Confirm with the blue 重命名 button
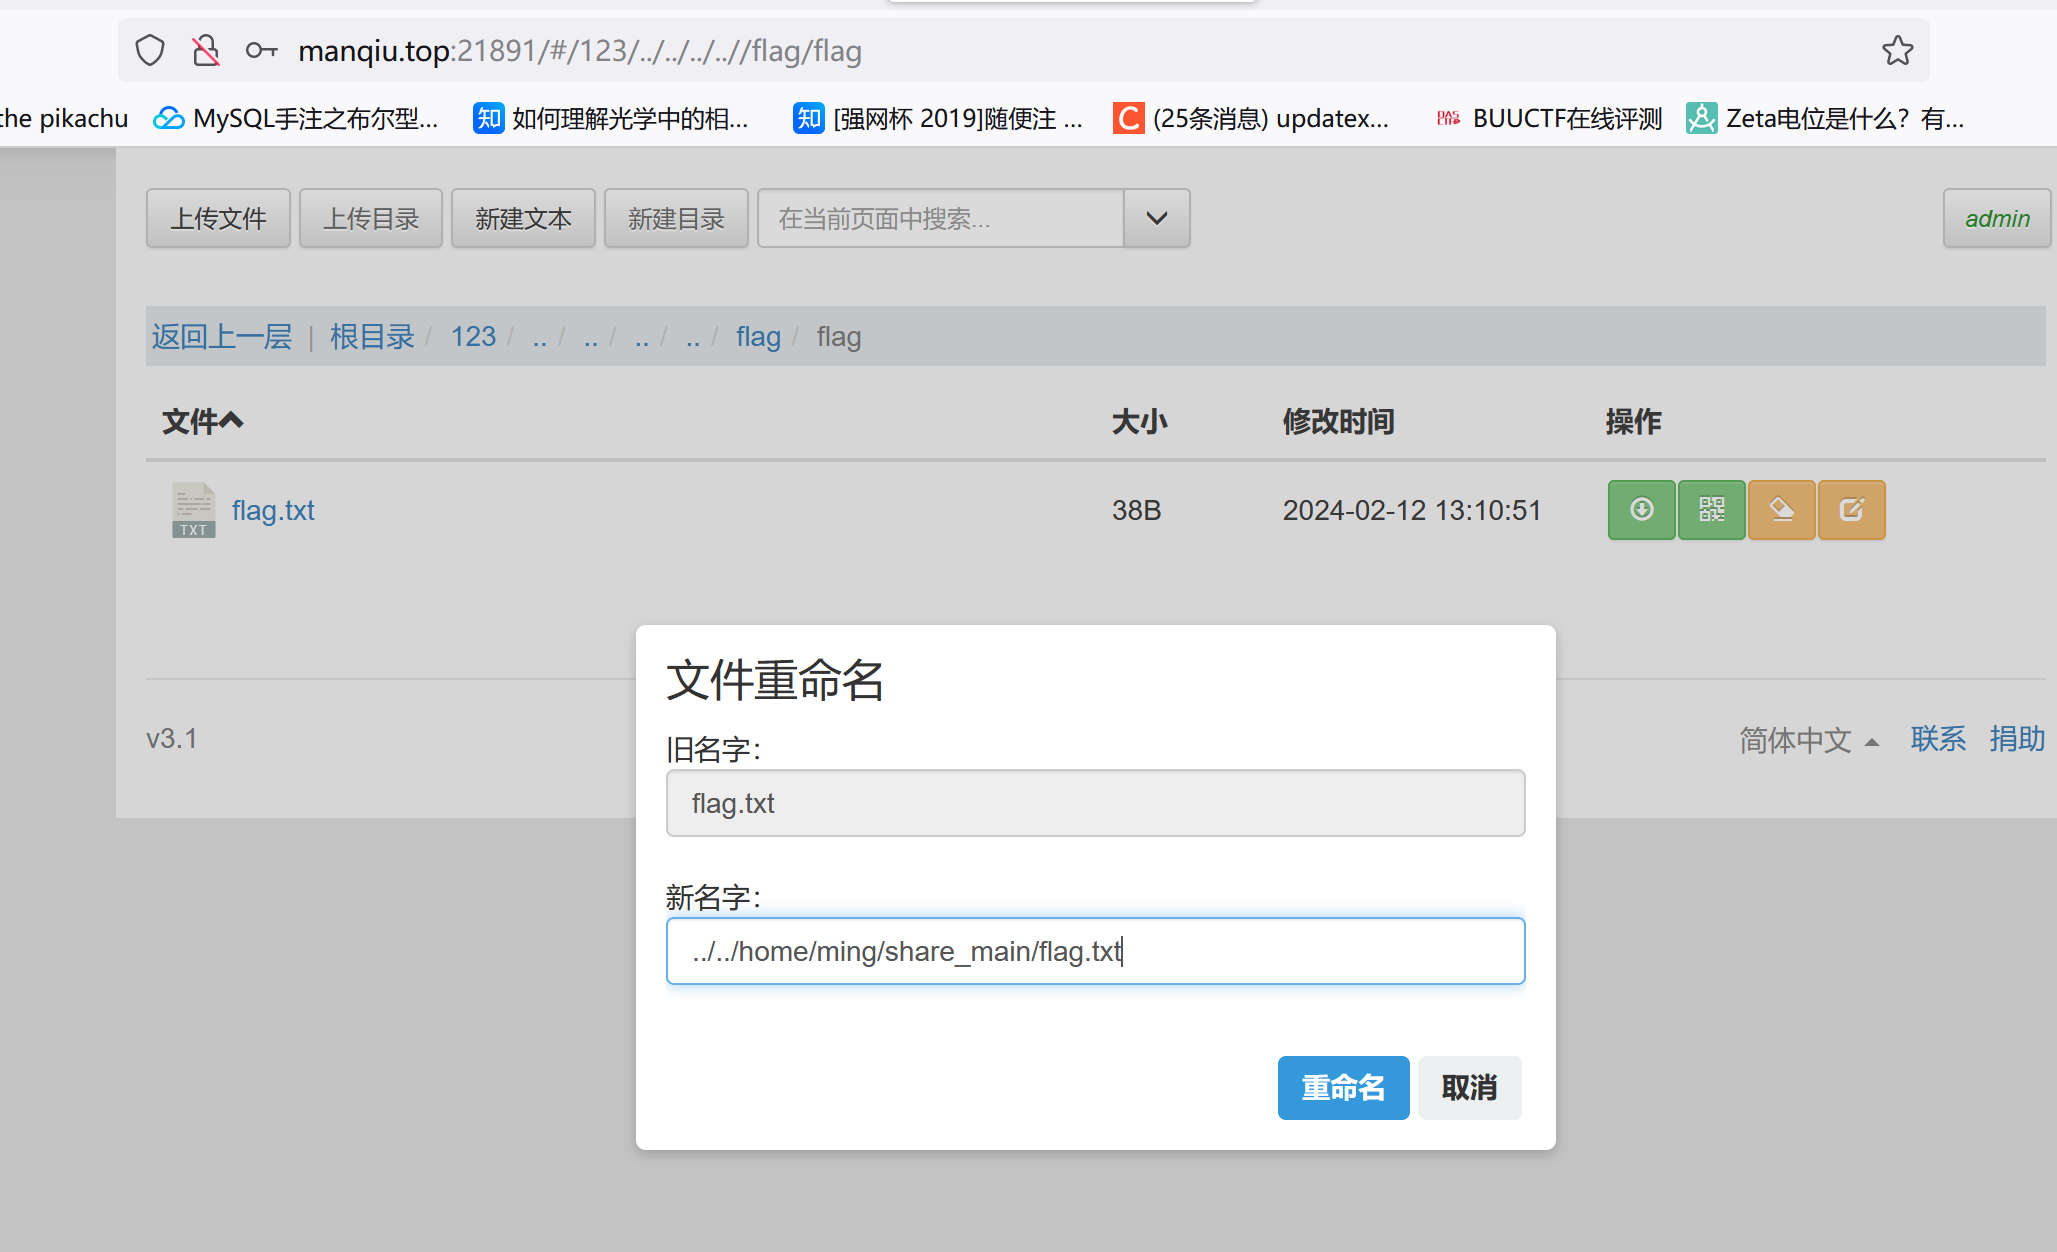Viewport: 2057px width, 1252px height. [x=1343, y=1087]
